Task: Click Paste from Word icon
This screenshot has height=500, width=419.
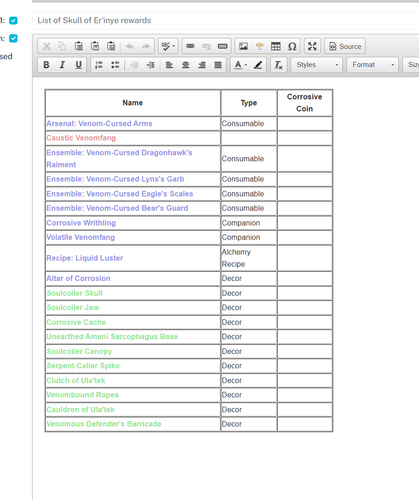Action: point(111,46)
